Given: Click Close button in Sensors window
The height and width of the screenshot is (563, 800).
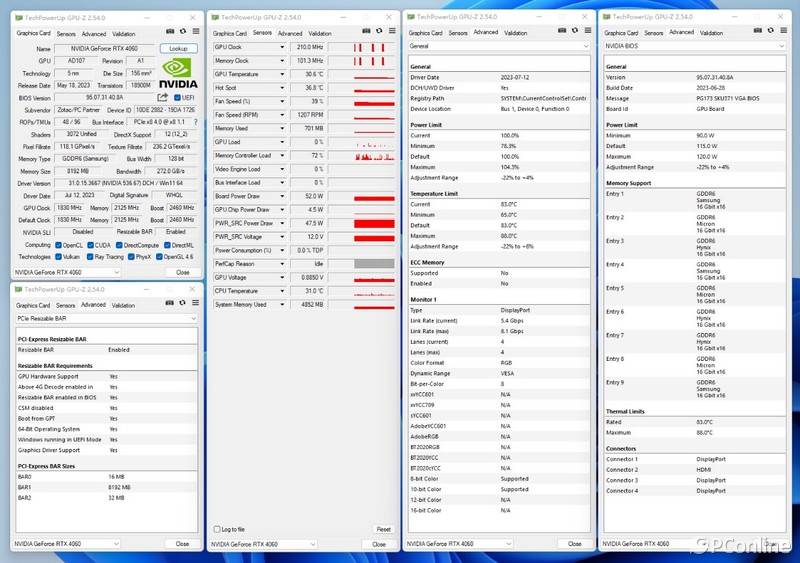Looking at the screenshot, I should click(x=379, y=545).
